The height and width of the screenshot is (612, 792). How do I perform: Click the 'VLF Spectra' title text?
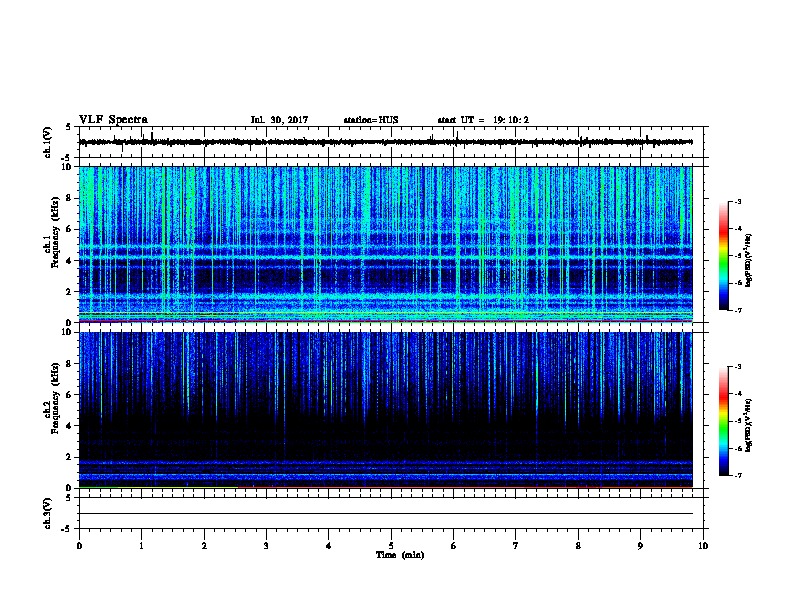(x=113, y=120)
